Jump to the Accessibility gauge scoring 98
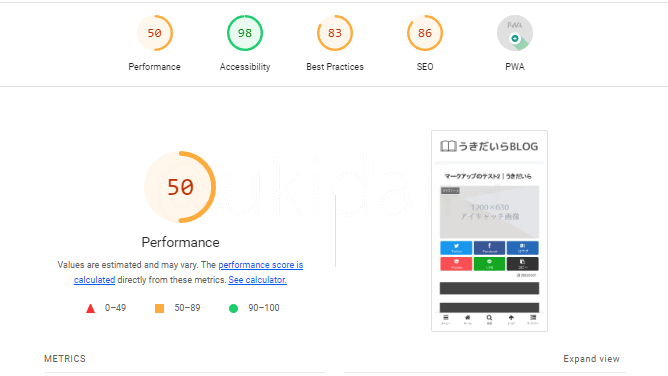This screenshot has height=376, width=668. click(245, 33)
